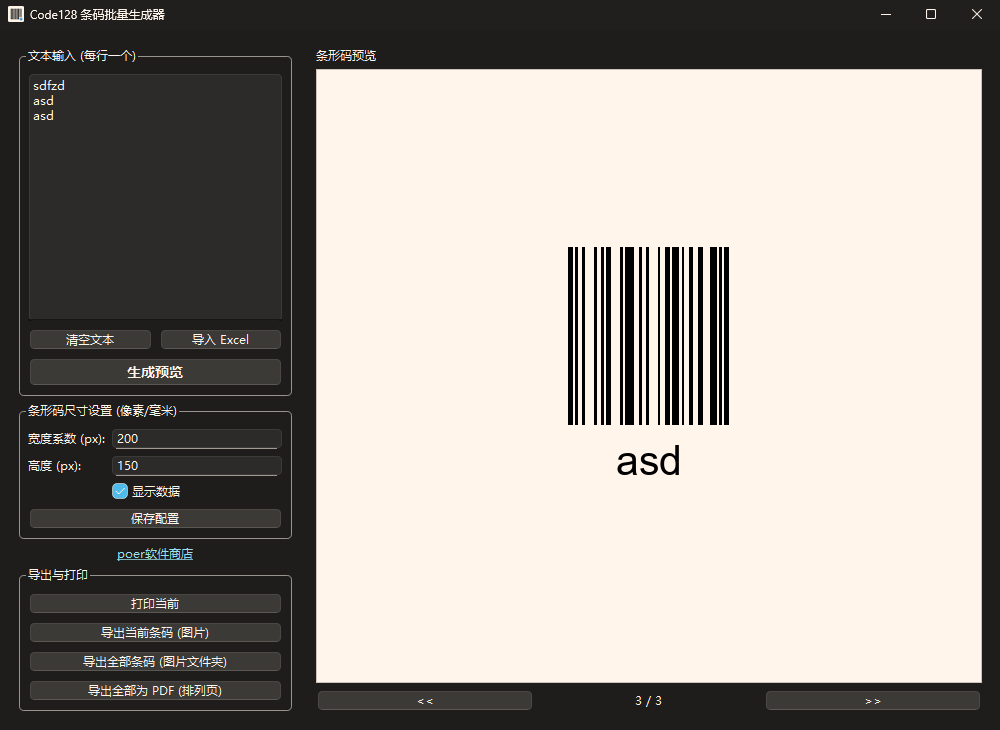Click the Code128 app icon in title bar
Image resolution: width=1000 pixels, height=730 pixels.
coord(16,14)
